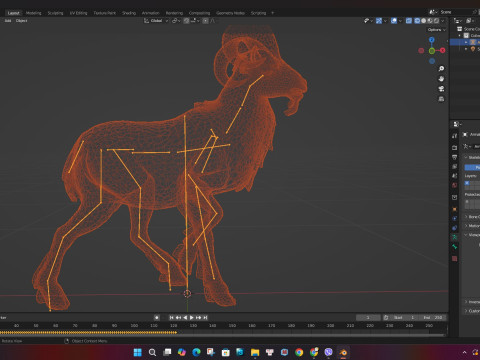Toggle snapping magnet in viewport header
Image resolution: width=480 pixels, height=360 pixels.
point(187,21)
